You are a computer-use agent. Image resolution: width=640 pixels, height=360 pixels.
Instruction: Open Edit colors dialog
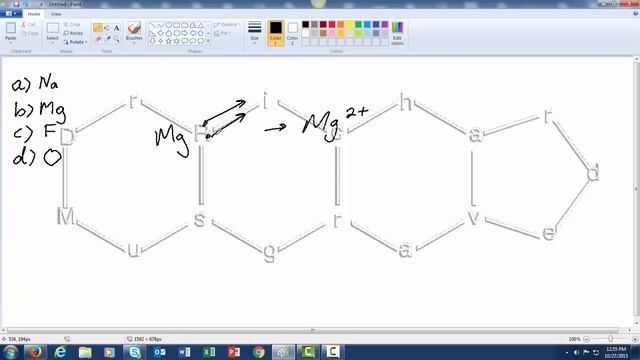[397, 33]
